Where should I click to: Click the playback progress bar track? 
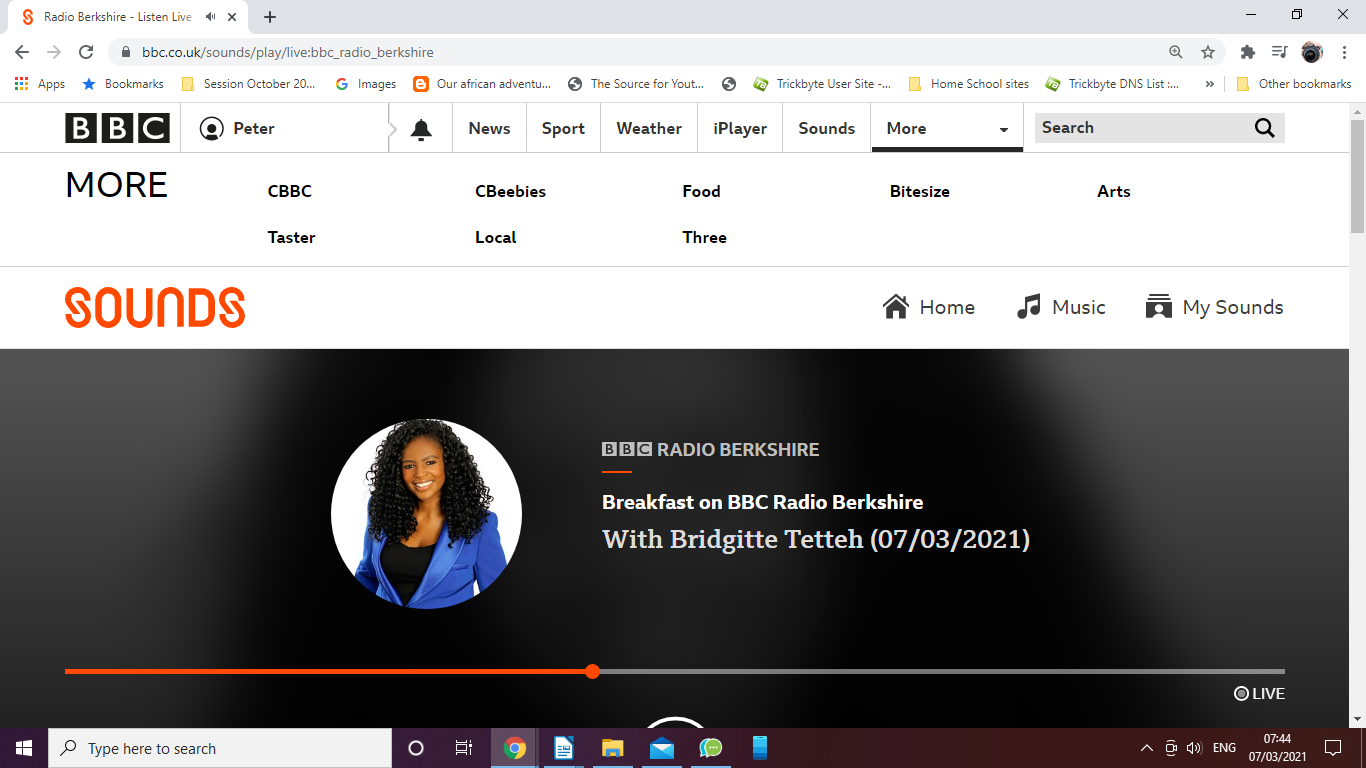675,671
